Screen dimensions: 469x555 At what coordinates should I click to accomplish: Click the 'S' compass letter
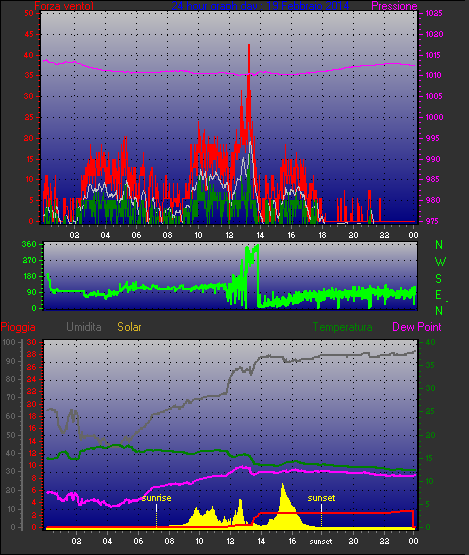click(439, 279)
